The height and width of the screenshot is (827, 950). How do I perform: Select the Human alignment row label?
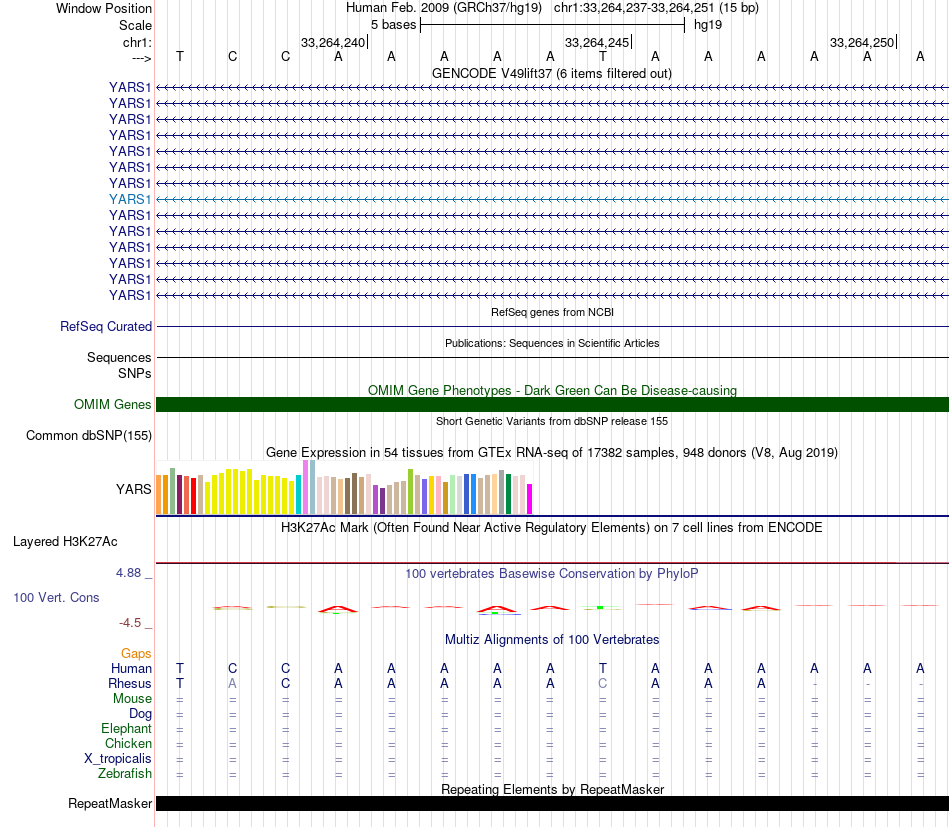point(131,668)
